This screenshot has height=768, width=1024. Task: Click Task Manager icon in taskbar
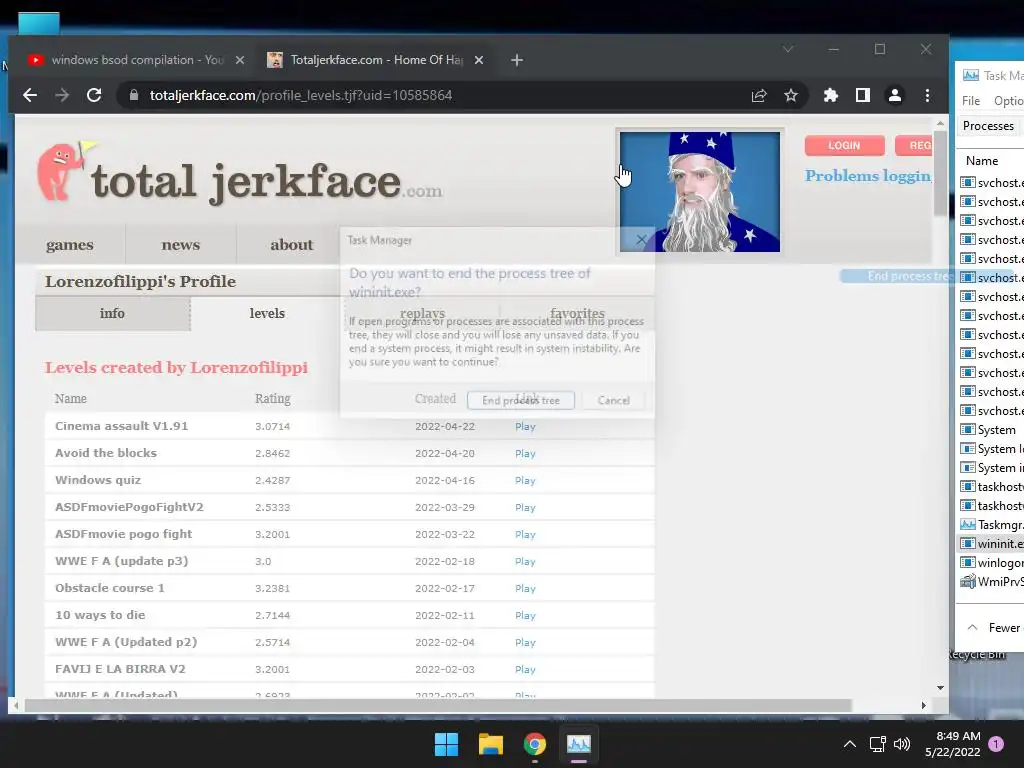[579, 744]
